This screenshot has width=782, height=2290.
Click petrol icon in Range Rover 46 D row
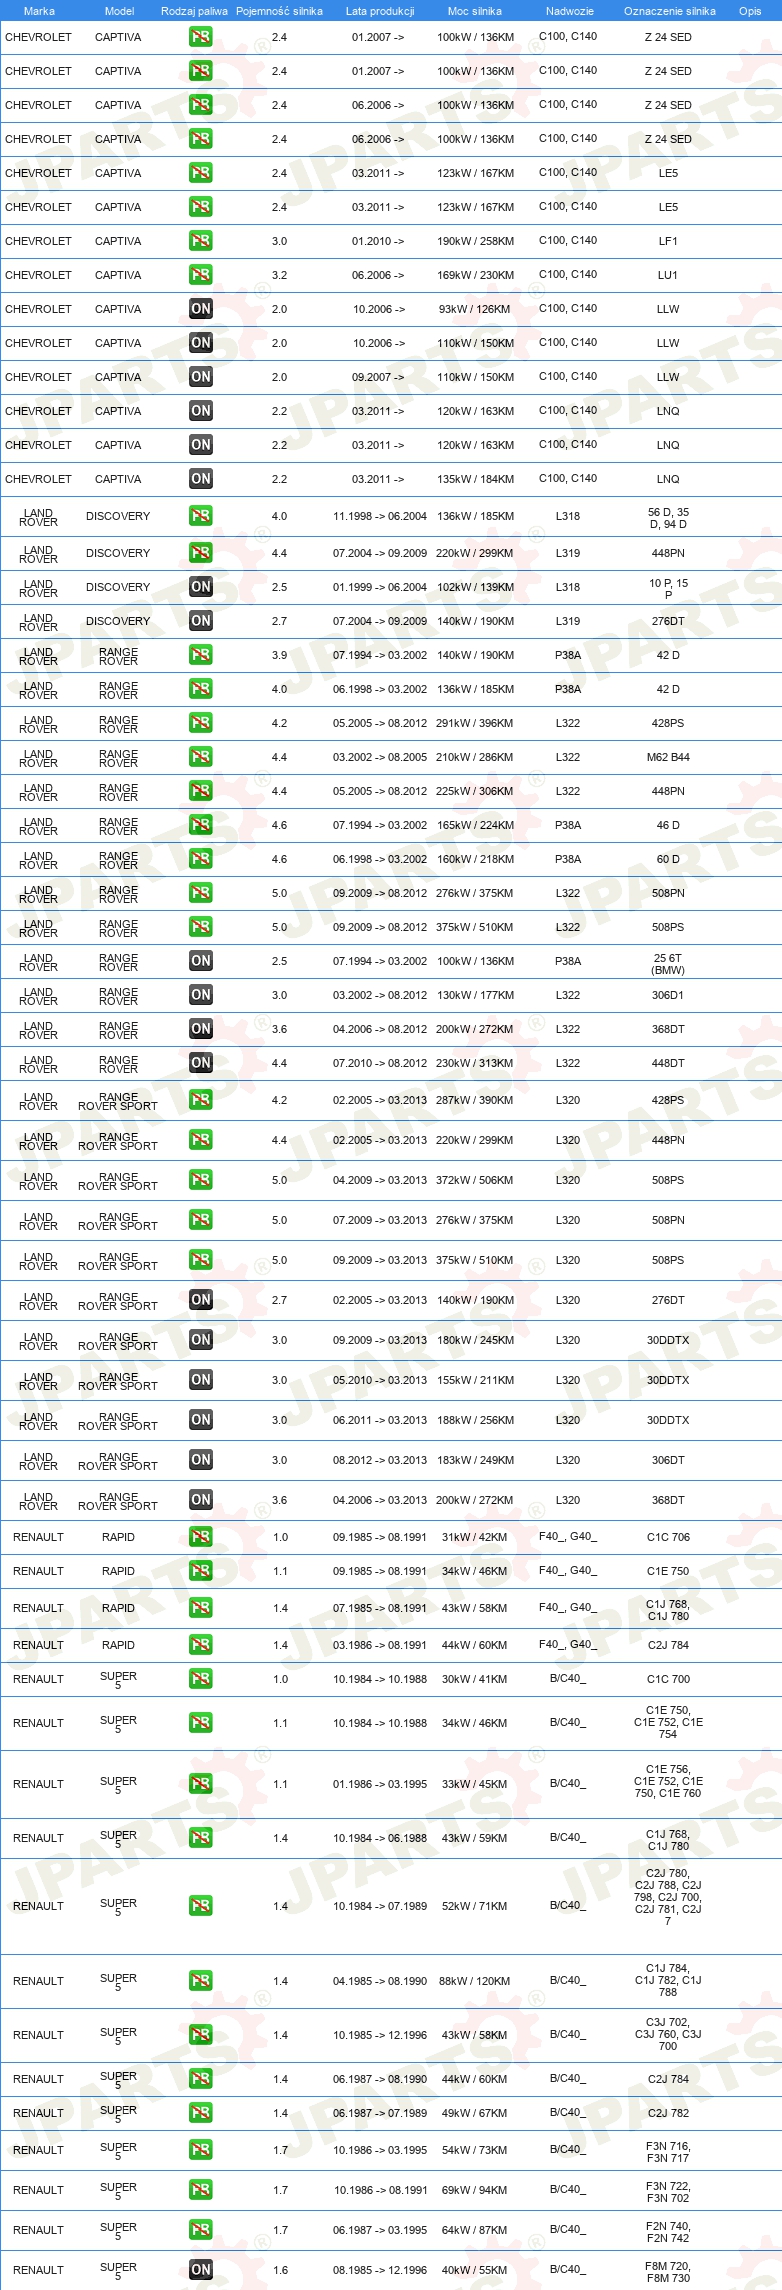click(x=200, y=825)
